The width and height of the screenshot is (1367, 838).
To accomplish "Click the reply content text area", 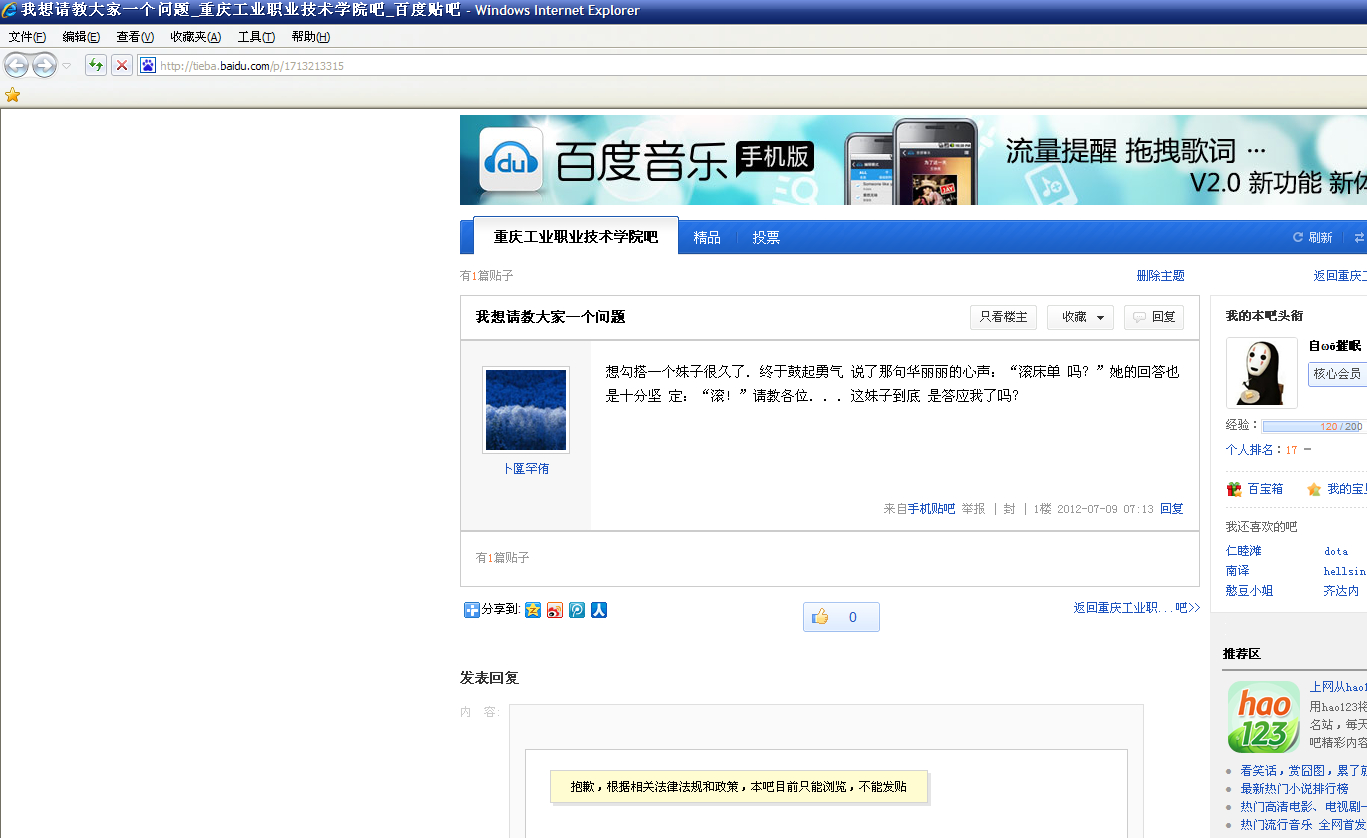I will 826,793.
